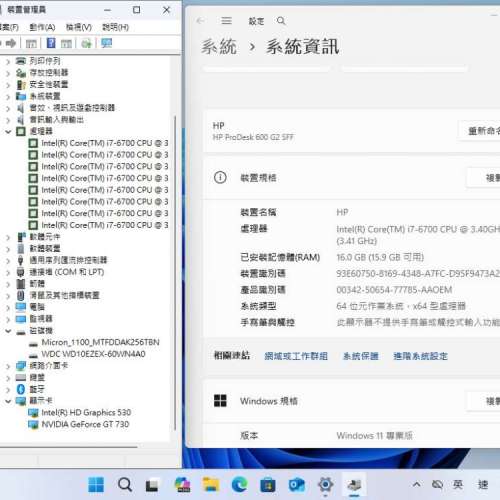500x500 pixels.
Task: Expand the 連接埠 (COM 和 LPT) node
Action: [x=8, y=272]
